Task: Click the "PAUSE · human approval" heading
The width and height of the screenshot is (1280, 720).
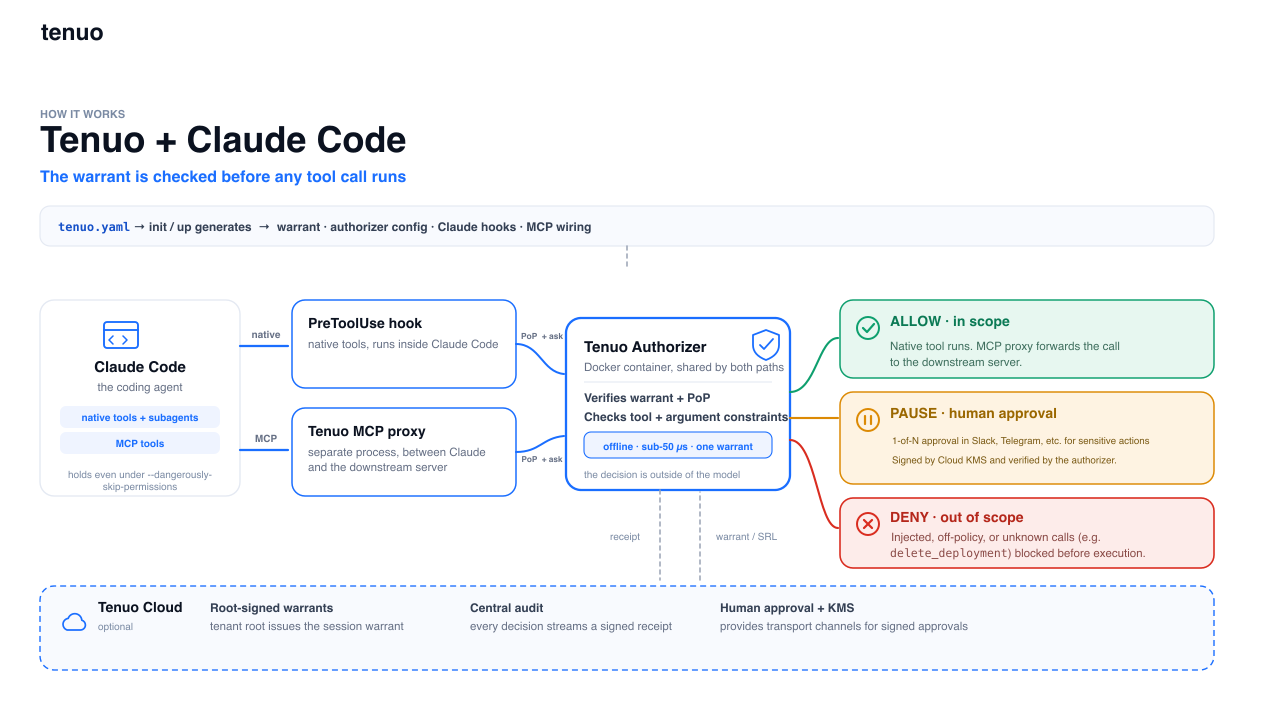Action: [973, 413]
